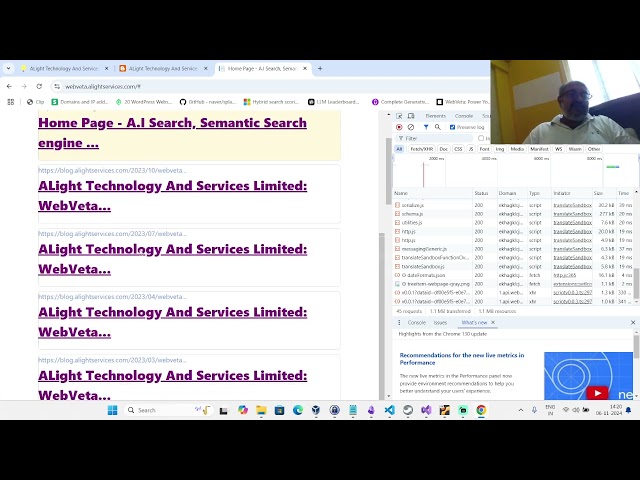Screen dimensions: 640x480
Task: Toggle the checkbox next to the Filter box
Action: [481, 138]
